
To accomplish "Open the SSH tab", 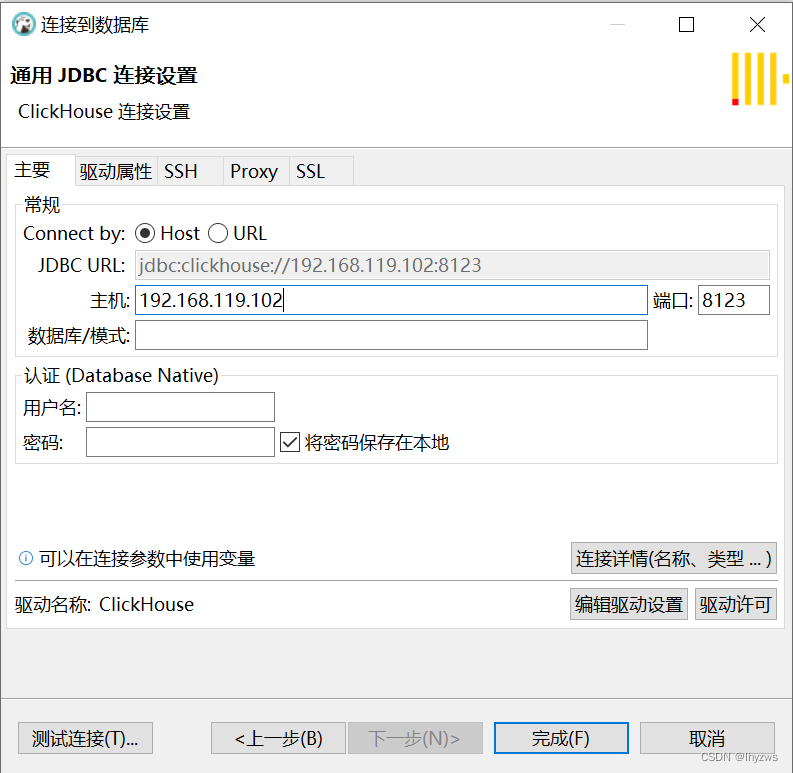I will point(190,171).
